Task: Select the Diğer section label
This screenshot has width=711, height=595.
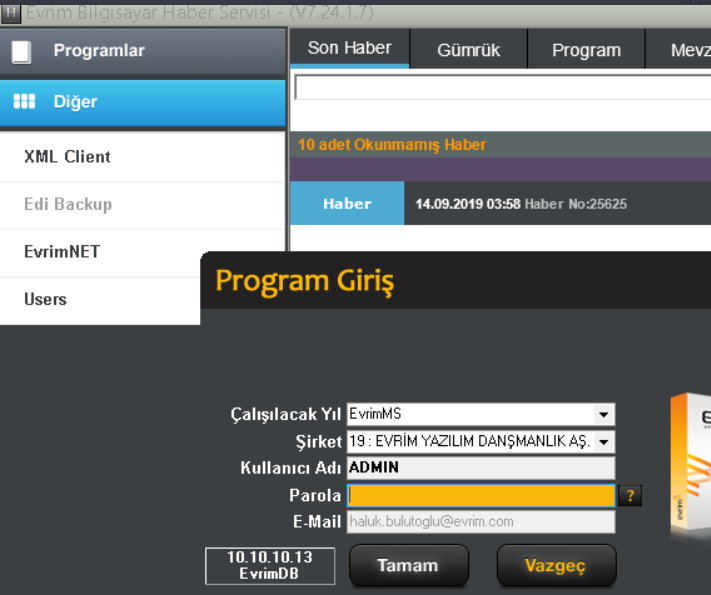Action: tap(75, 102)
